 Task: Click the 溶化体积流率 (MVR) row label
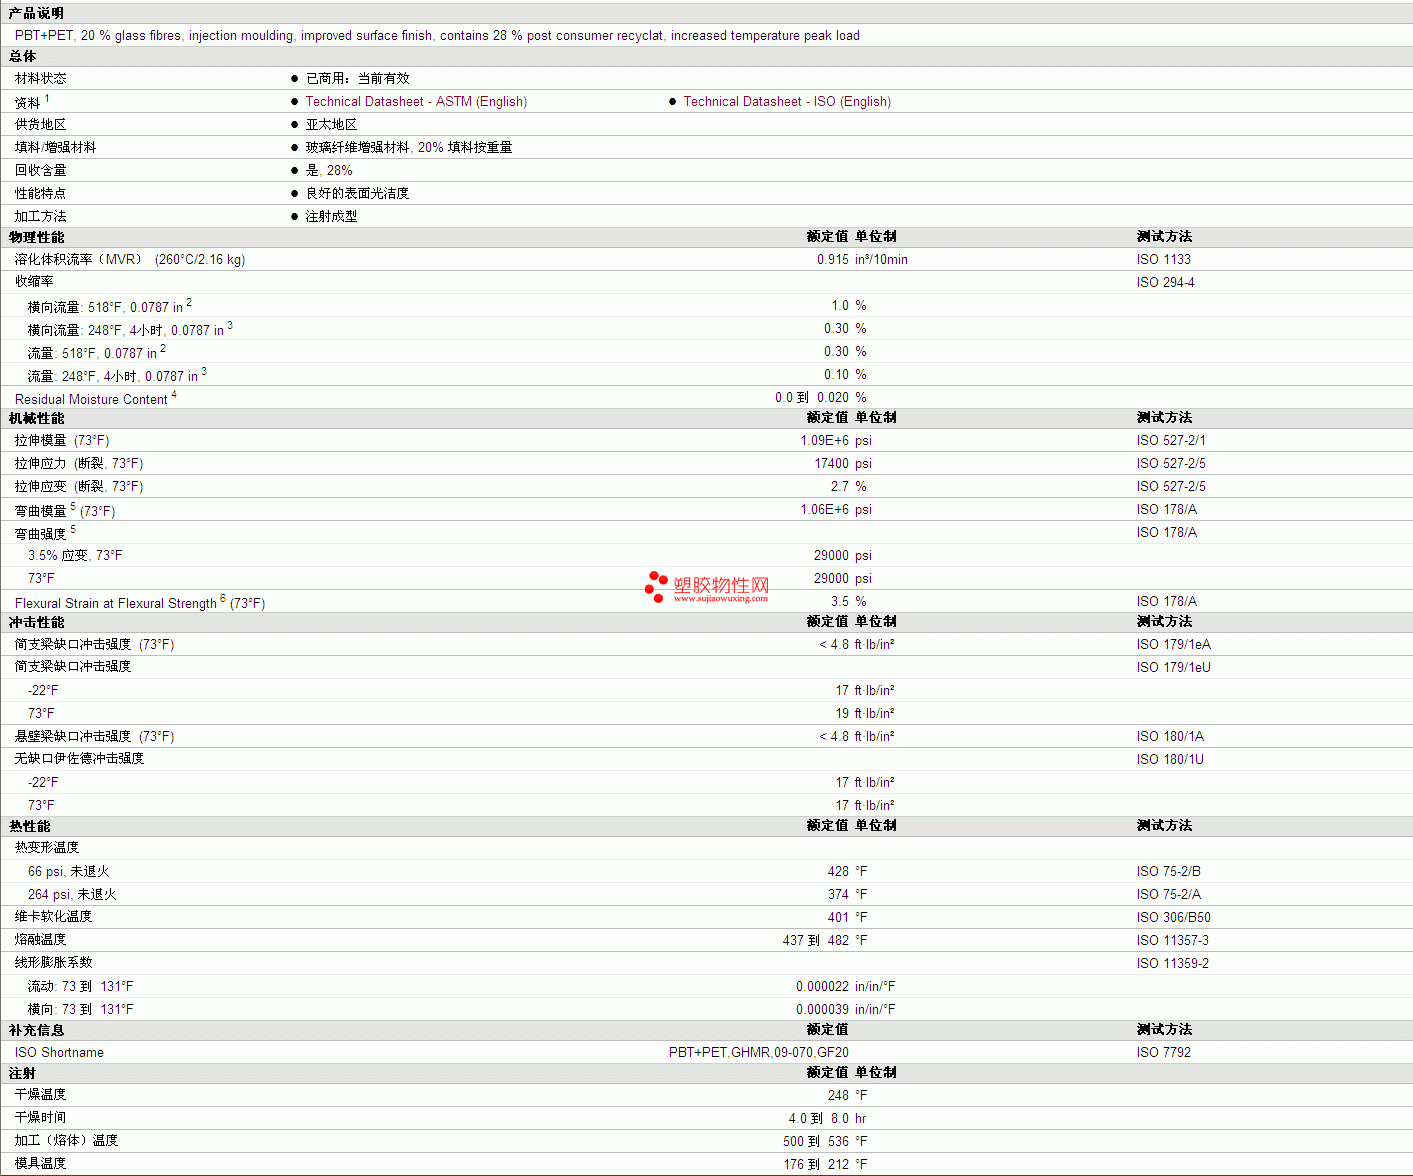pos(130,259)
